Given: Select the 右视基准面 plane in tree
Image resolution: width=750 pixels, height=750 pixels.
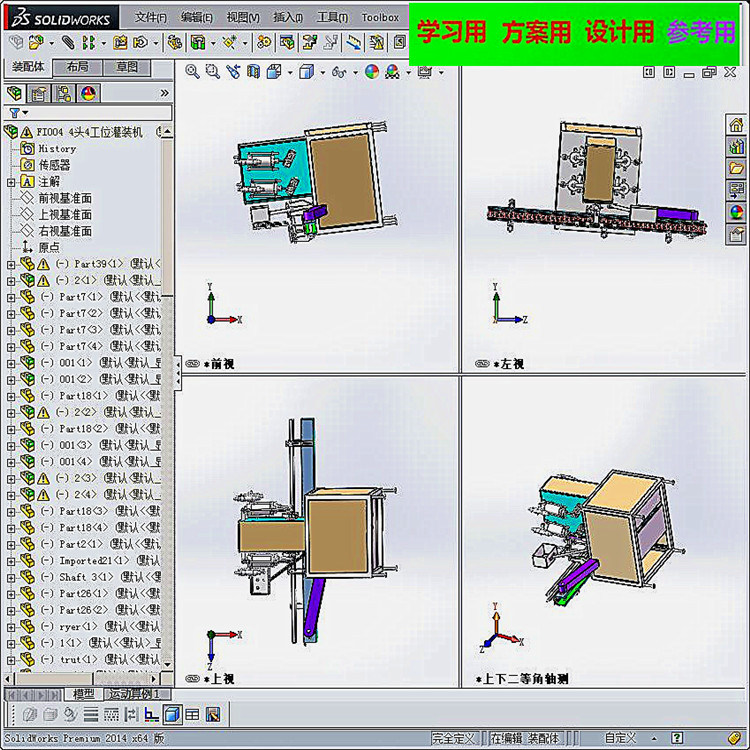Looking at the screenshot, I should click(65, 231).
